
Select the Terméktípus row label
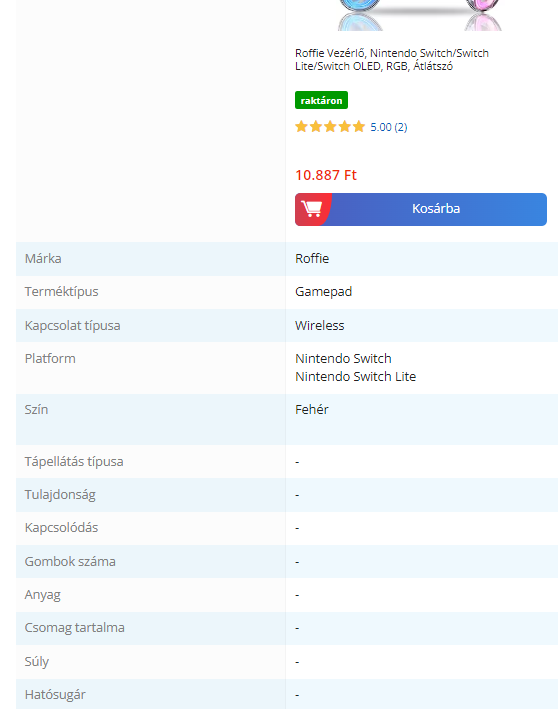(61, 292)
